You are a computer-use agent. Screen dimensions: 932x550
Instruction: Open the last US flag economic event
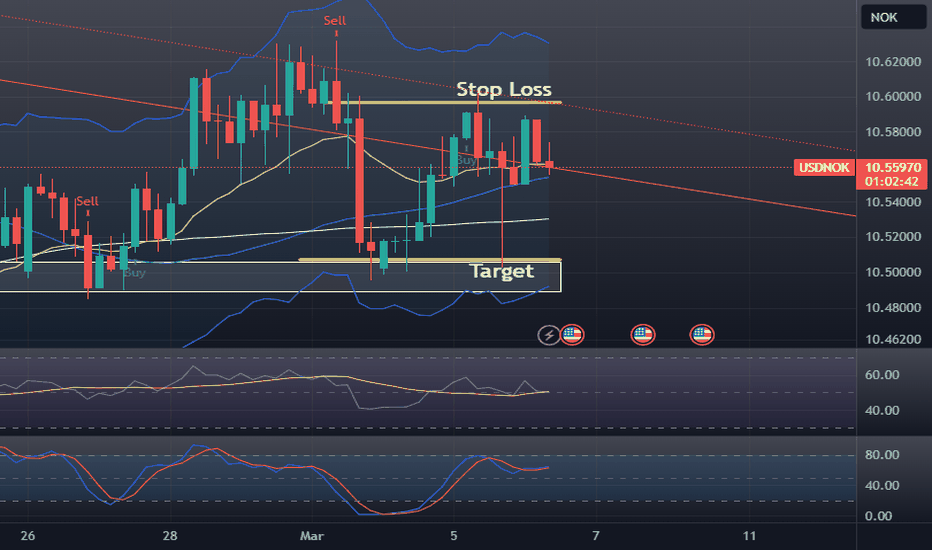click(701, 335)
